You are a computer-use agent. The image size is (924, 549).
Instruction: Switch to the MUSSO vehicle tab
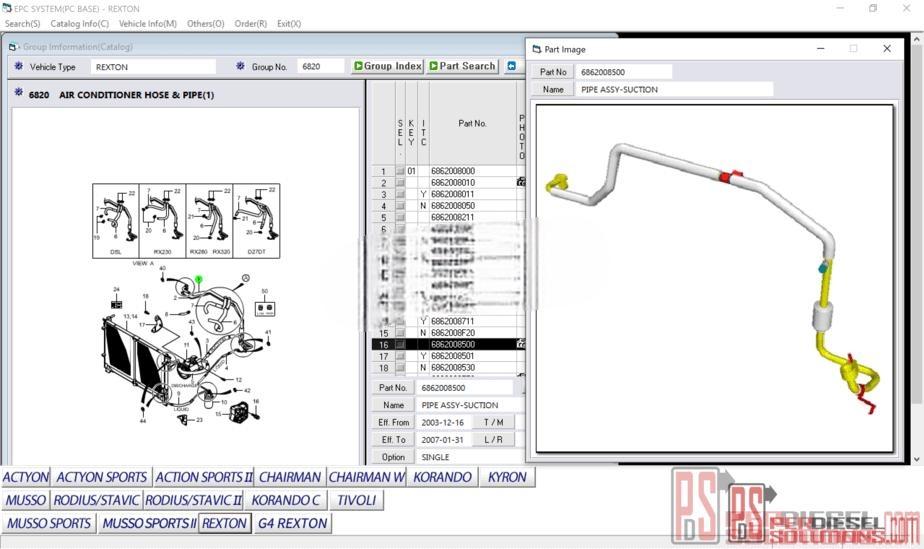pos(25,500)
